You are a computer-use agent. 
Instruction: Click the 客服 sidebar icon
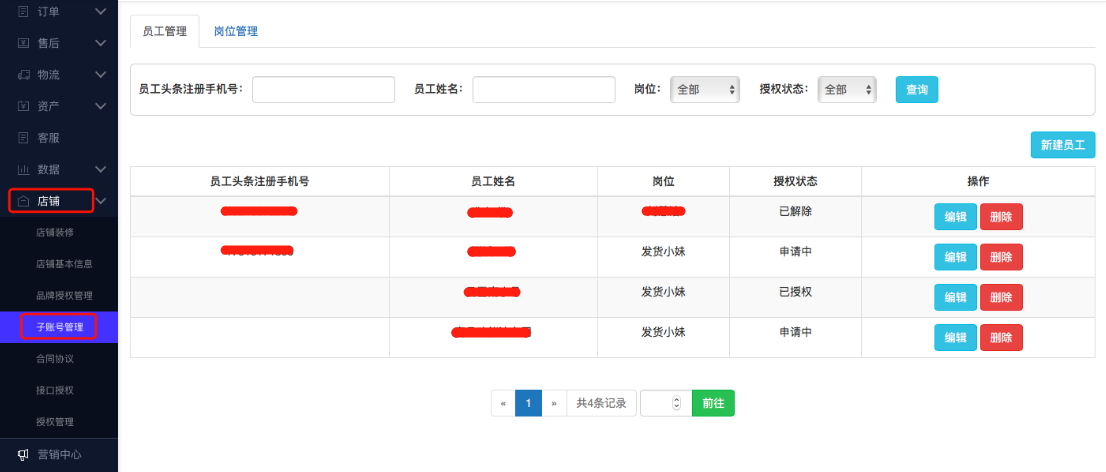click(x=23, y=138)
